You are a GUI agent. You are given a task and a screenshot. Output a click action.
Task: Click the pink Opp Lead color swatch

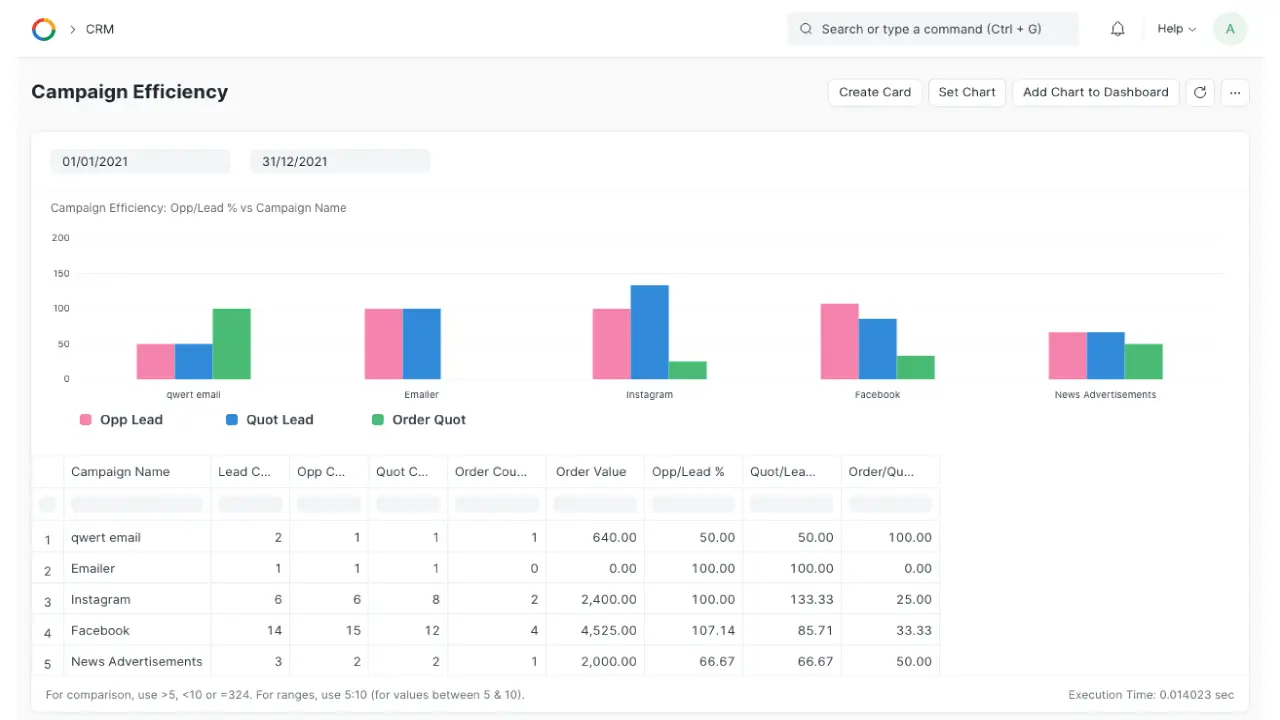[85, 419]
